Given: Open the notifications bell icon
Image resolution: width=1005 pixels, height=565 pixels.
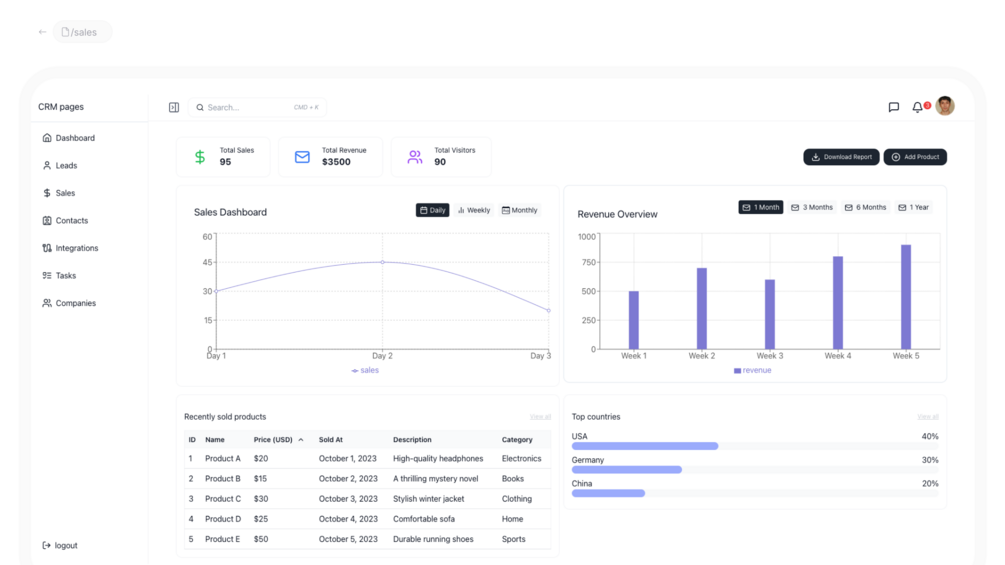Looking at the screenshot, I should coord(917,108).
